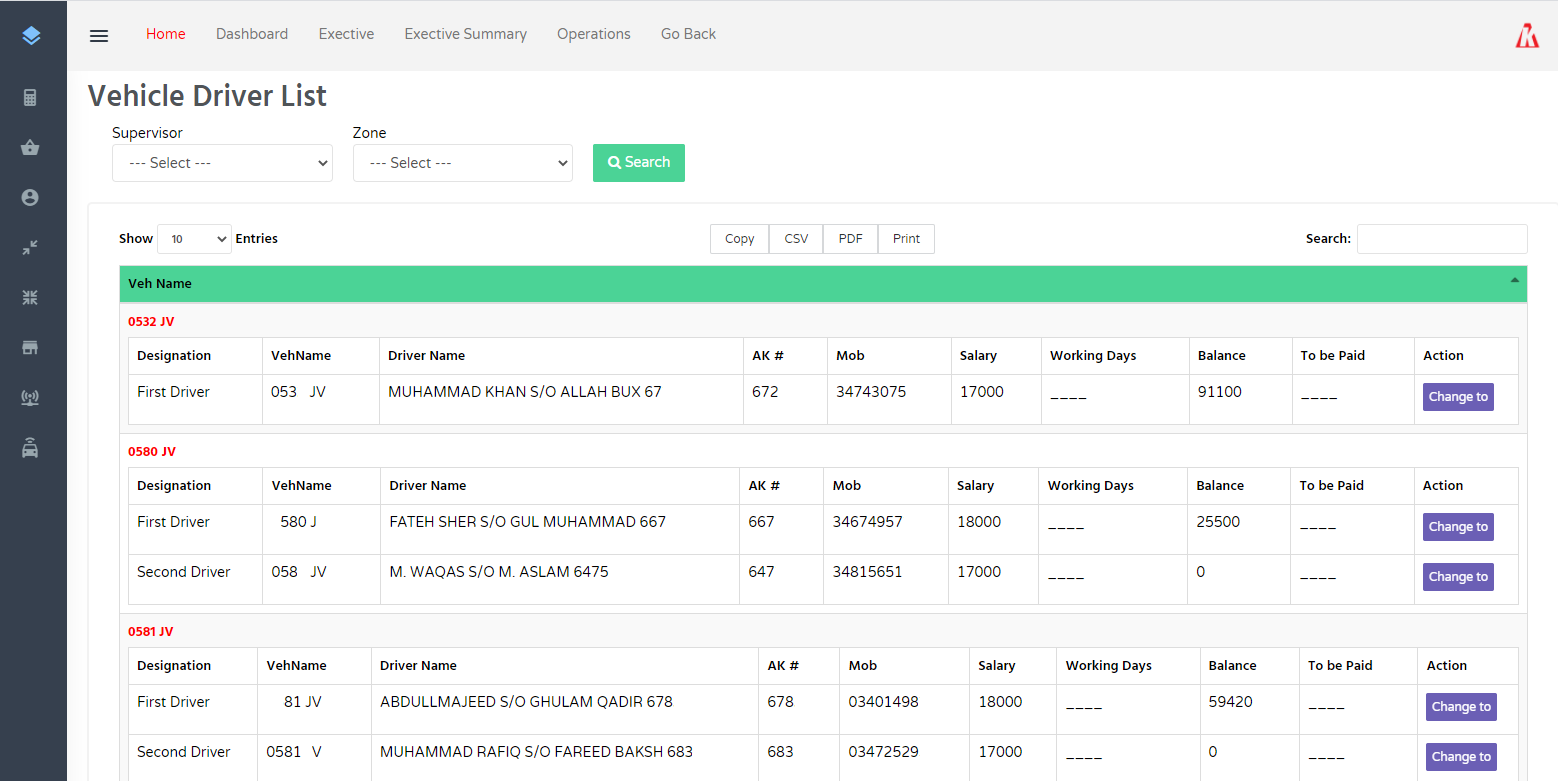Click the blue layers logo icon in sidebar

31,36
